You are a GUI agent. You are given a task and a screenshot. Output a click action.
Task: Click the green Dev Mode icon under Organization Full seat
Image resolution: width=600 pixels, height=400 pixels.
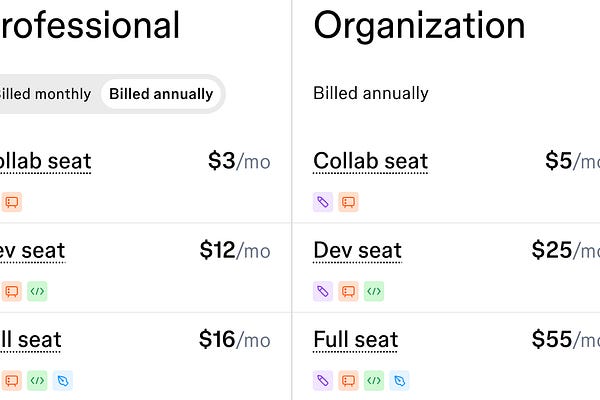point(374,380)
